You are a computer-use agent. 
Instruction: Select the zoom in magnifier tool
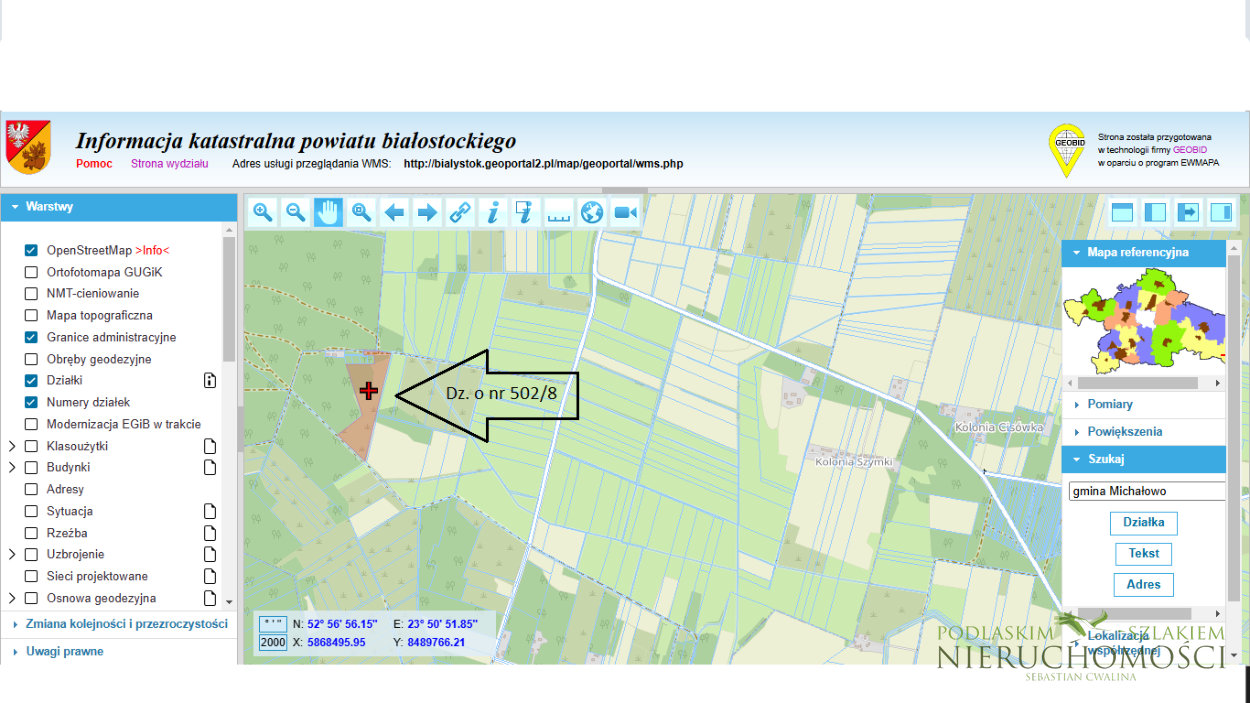[263, 212]
